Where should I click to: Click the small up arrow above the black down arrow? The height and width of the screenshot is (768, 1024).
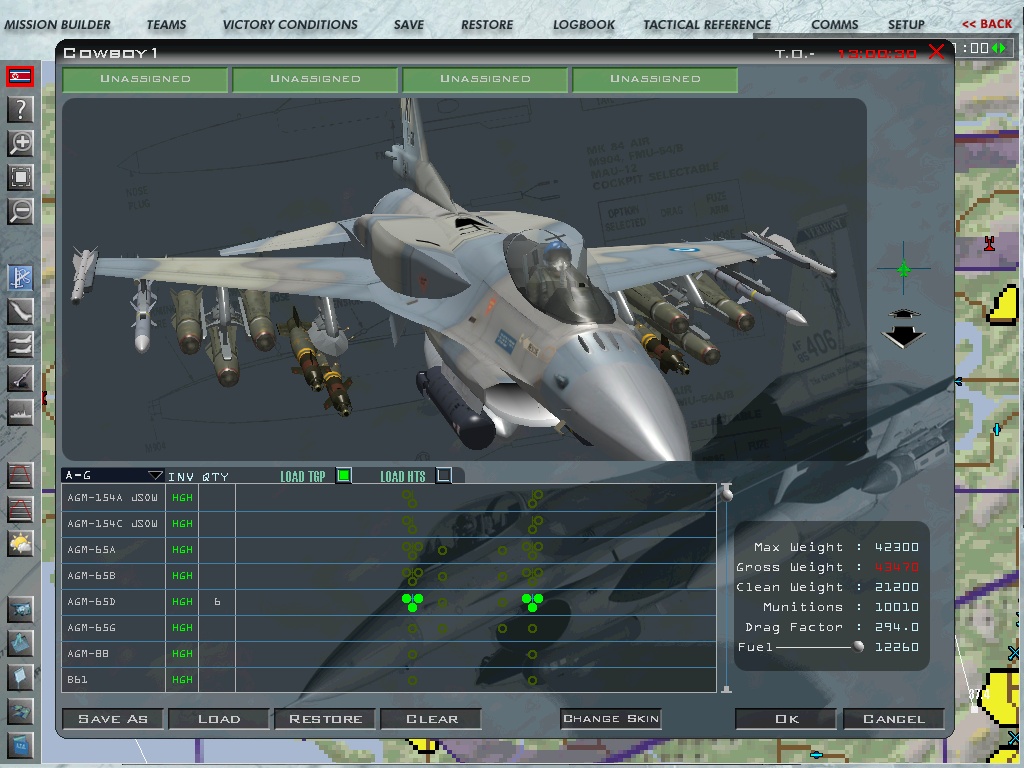pos(903,313)
